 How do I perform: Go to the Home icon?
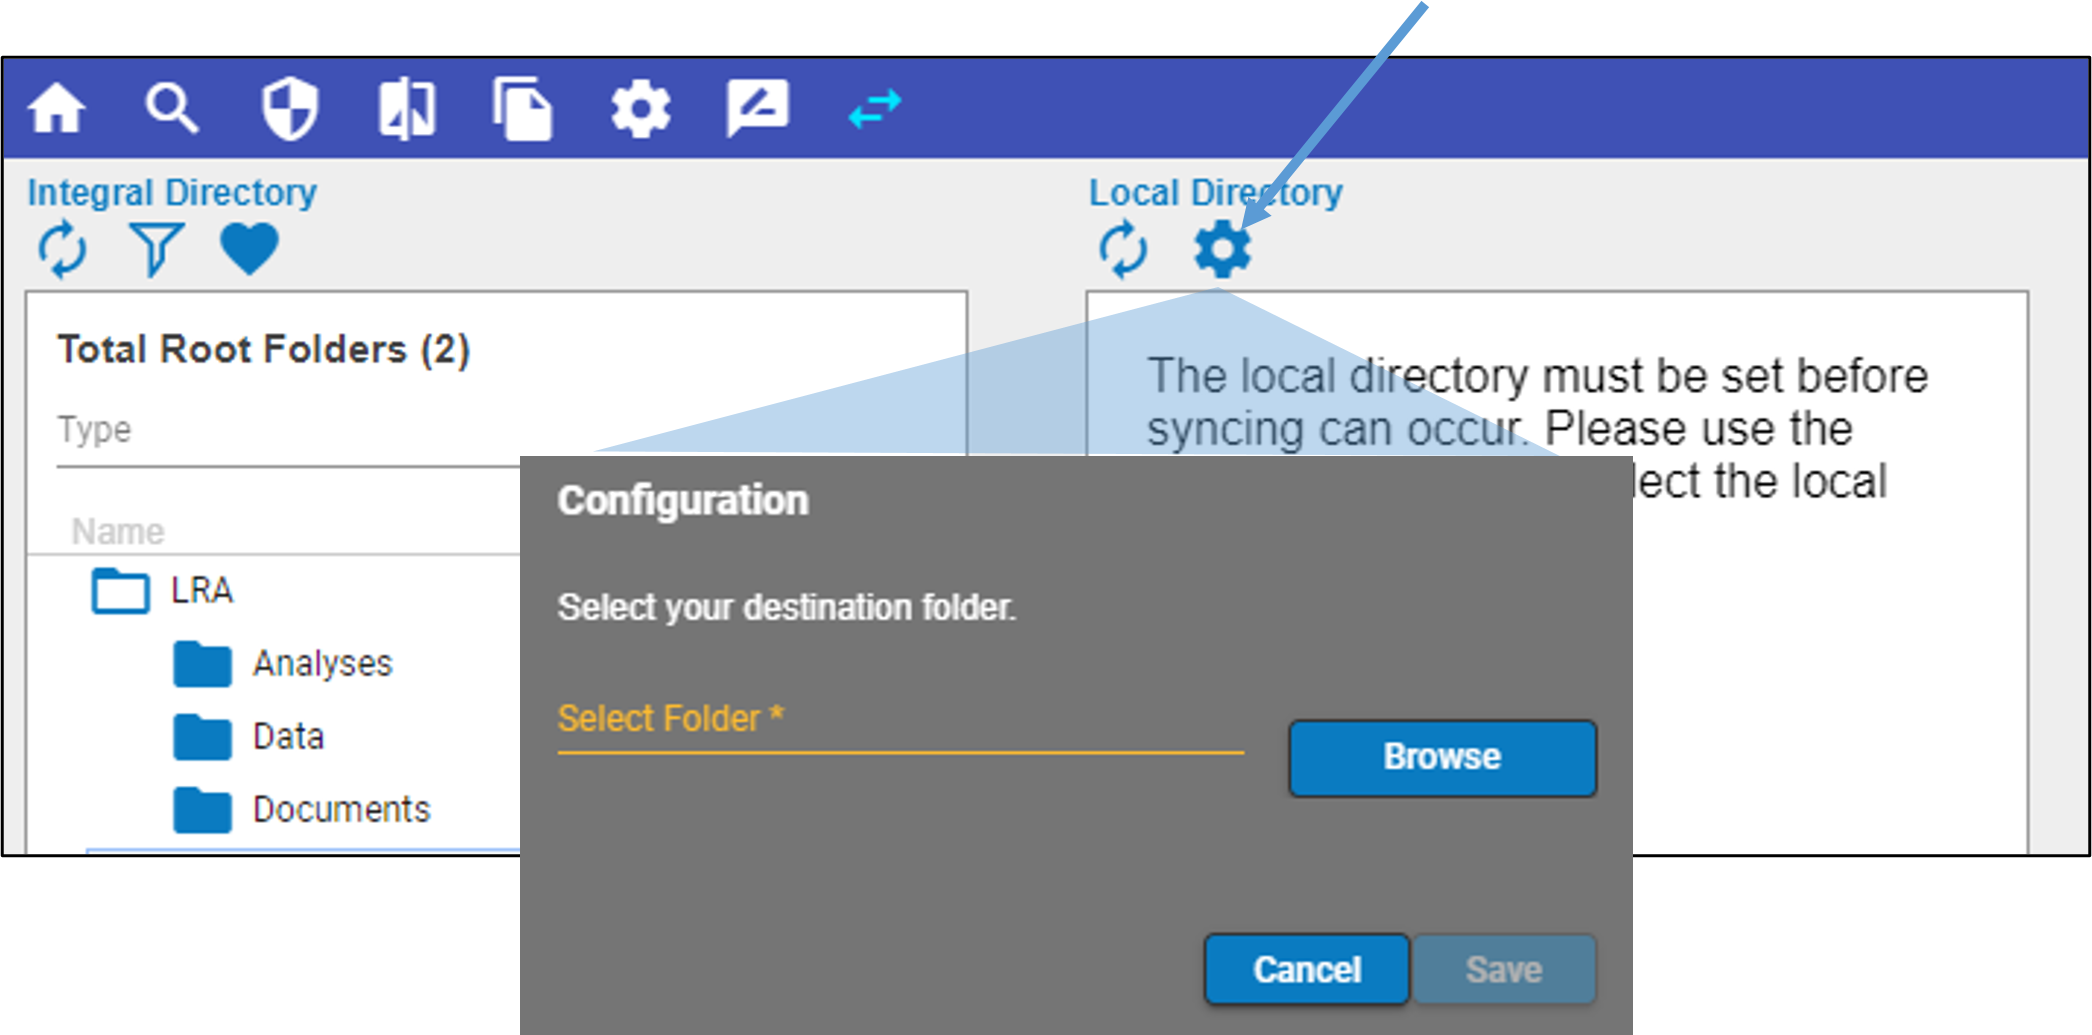57,108
